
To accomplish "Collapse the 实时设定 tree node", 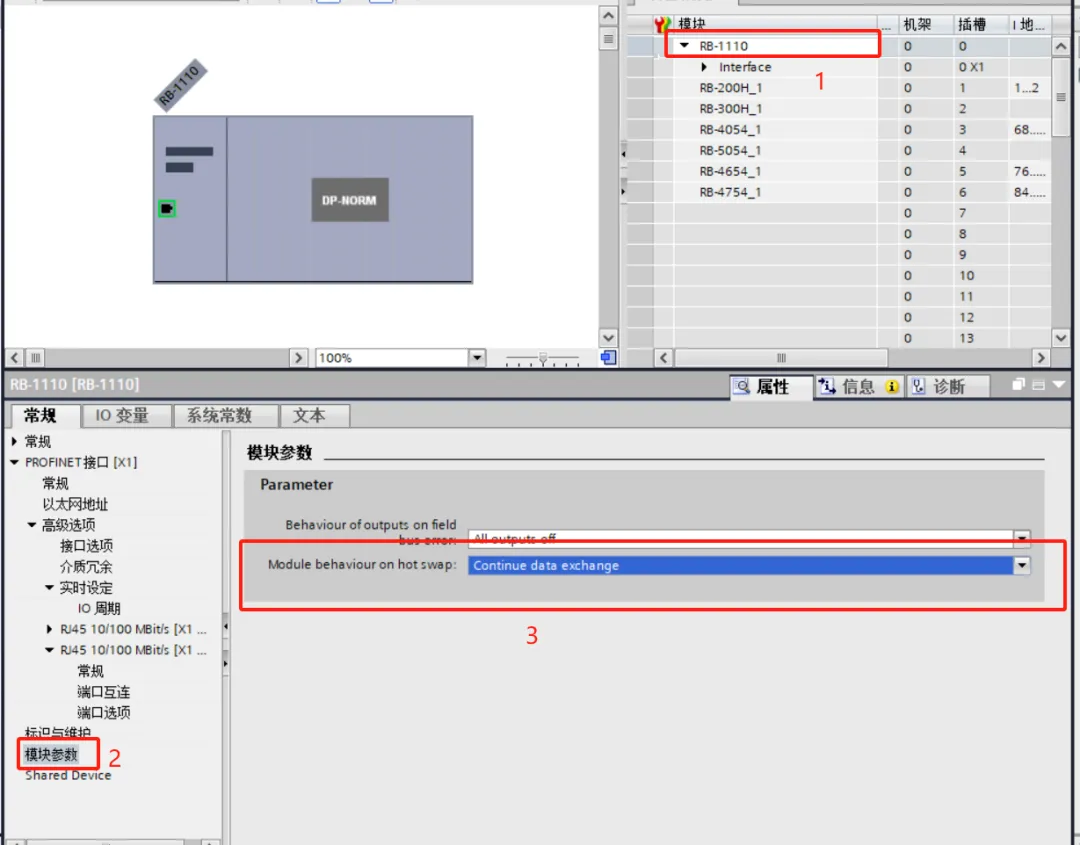I will (49, 588).
